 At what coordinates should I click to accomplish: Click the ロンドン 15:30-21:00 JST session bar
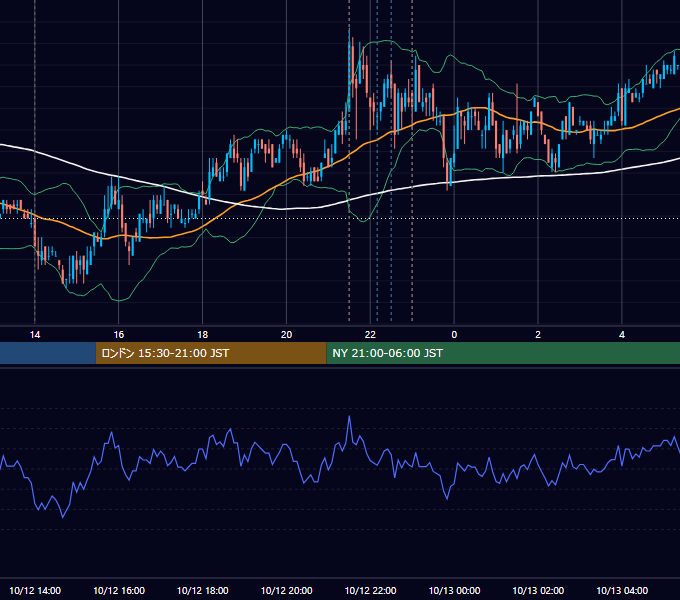(211, 353)
